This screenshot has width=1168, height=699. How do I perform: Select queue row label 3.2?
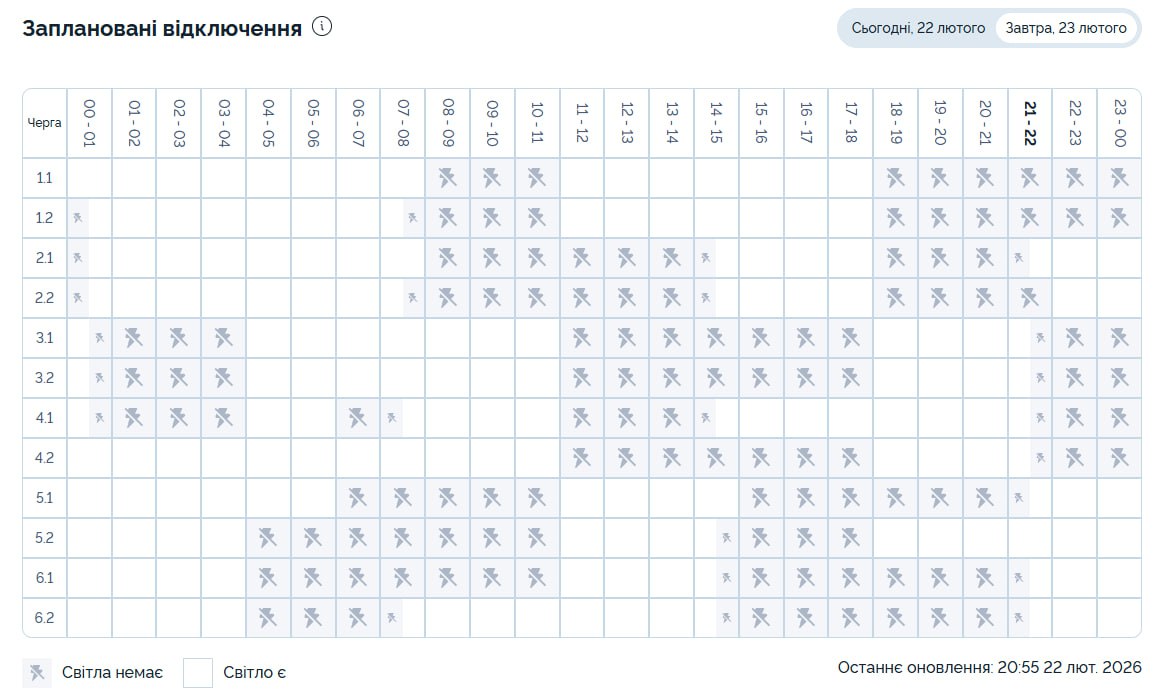(44, 378)
